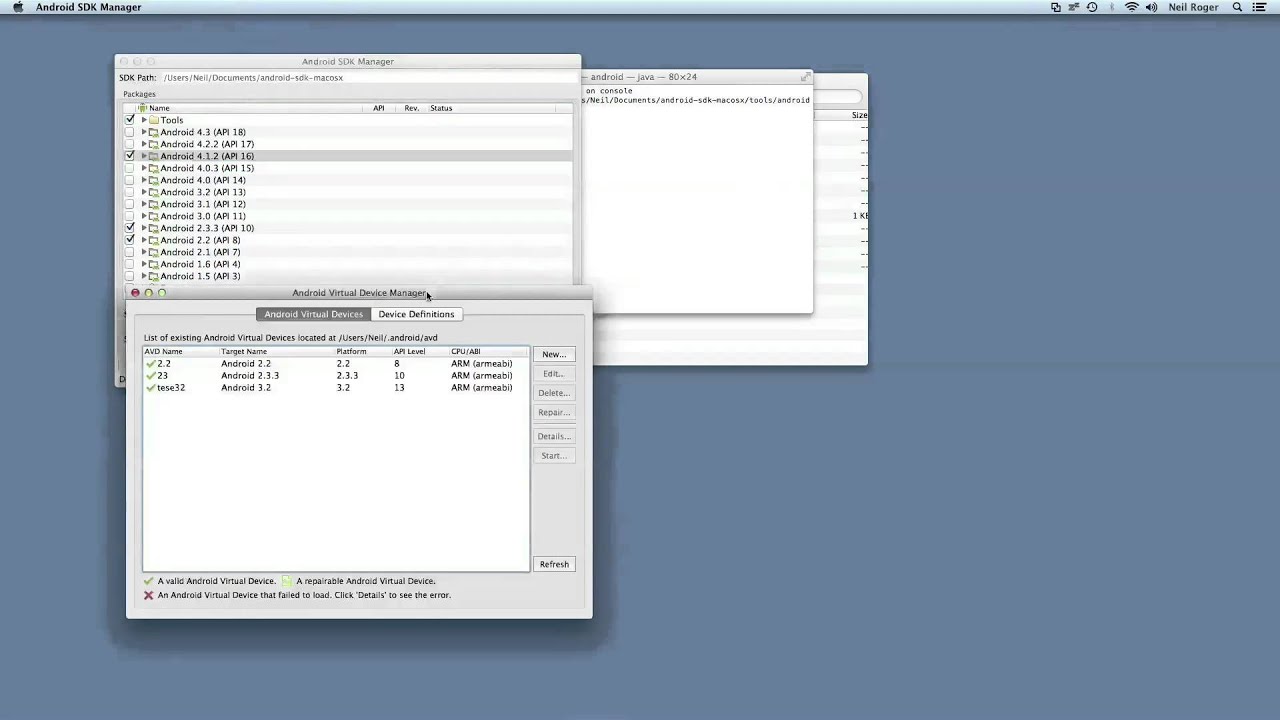Click the Wi-Fi status icon

click(x=1132, y=7)
